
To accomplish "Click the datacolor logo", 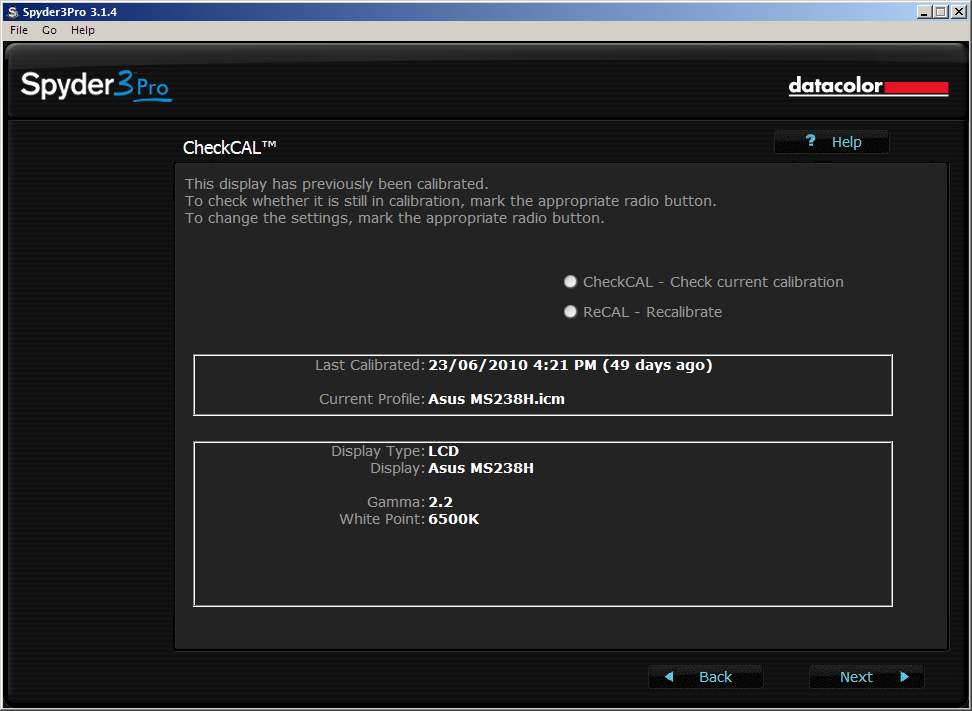I will click(x=868, y=86).
